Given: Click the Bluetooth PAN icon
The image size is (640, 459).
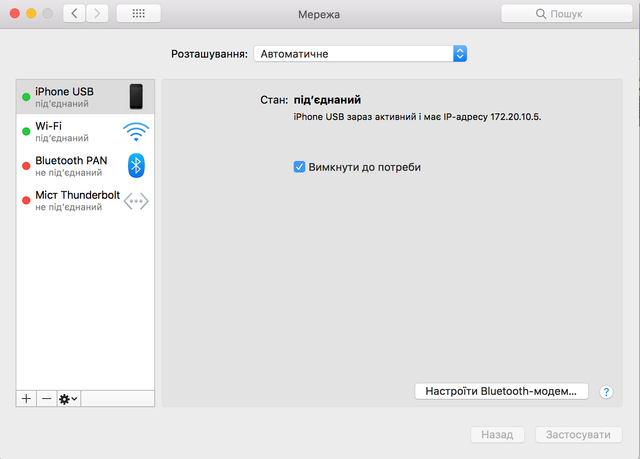Looking at the screenshot, I should pyautogui.click(x=136, y=166).
